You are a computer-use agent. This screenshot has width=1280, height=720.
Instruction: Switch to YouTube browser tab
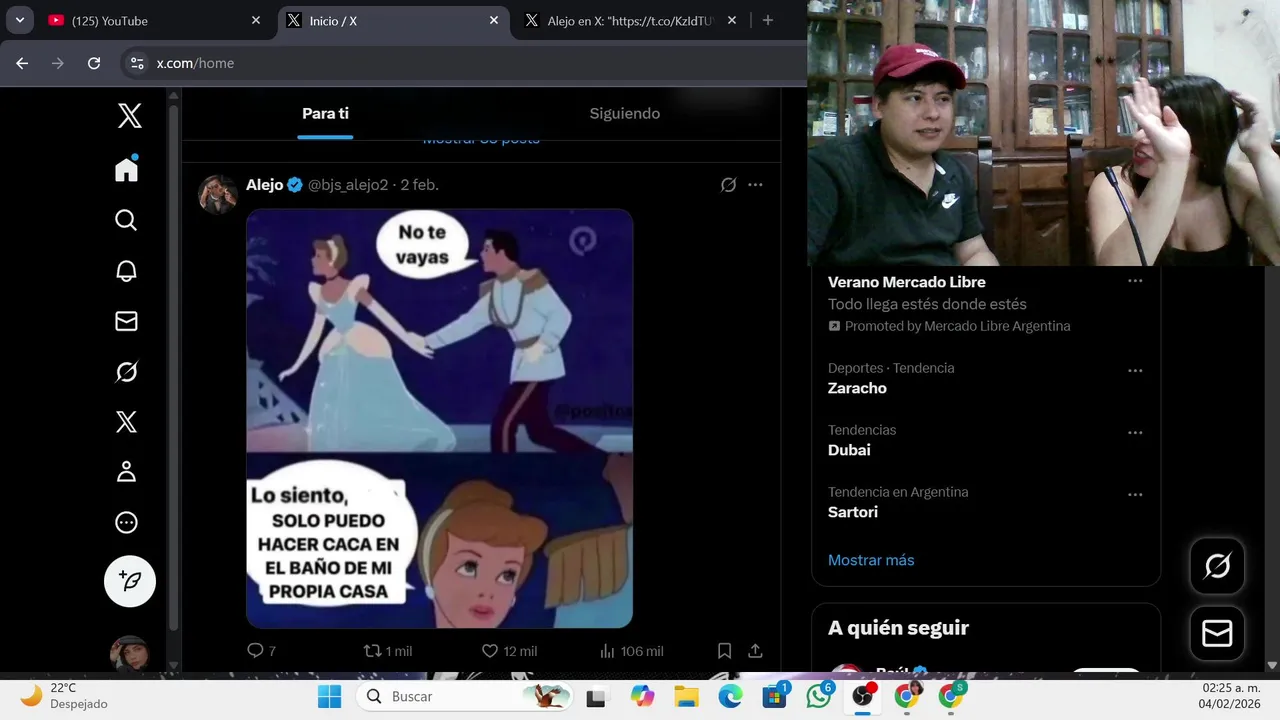[x=153, y=20]
